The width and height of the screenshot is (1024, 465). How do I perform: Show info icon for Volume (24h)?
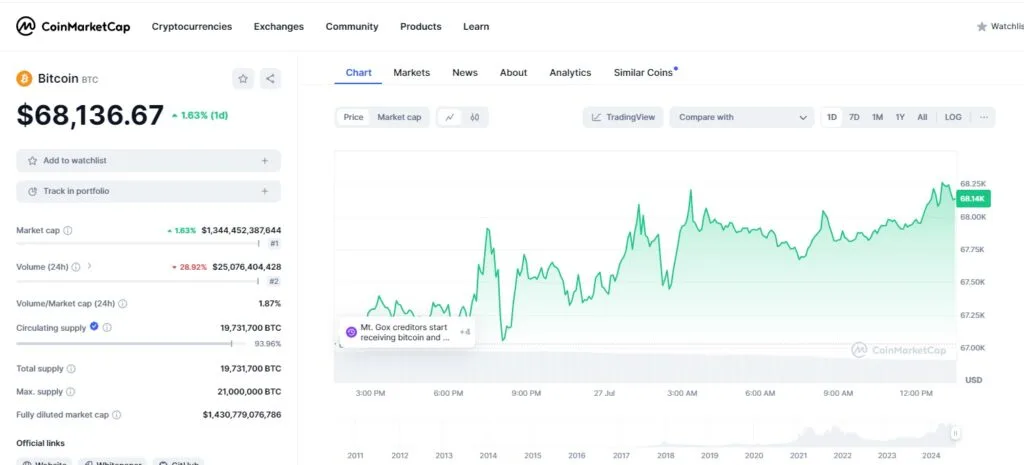(x=76, y=267)
